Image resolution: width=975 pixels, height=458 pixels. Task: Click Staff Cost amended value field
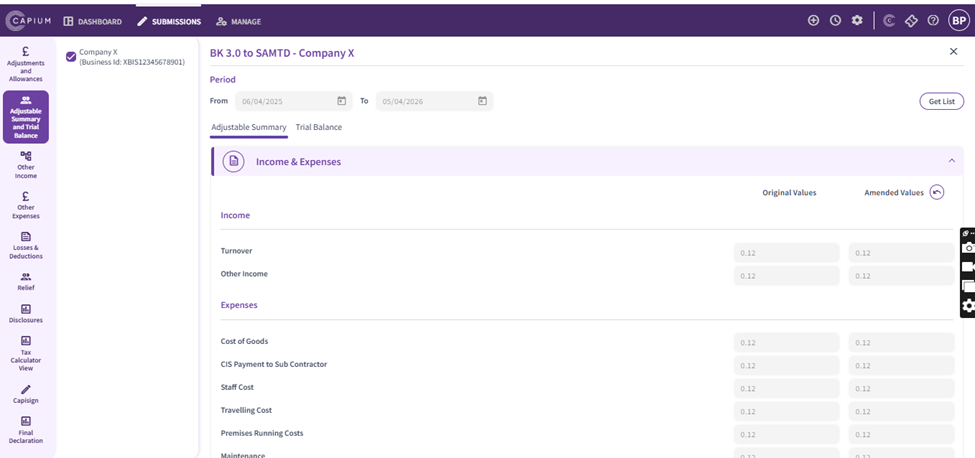point(901,388)
